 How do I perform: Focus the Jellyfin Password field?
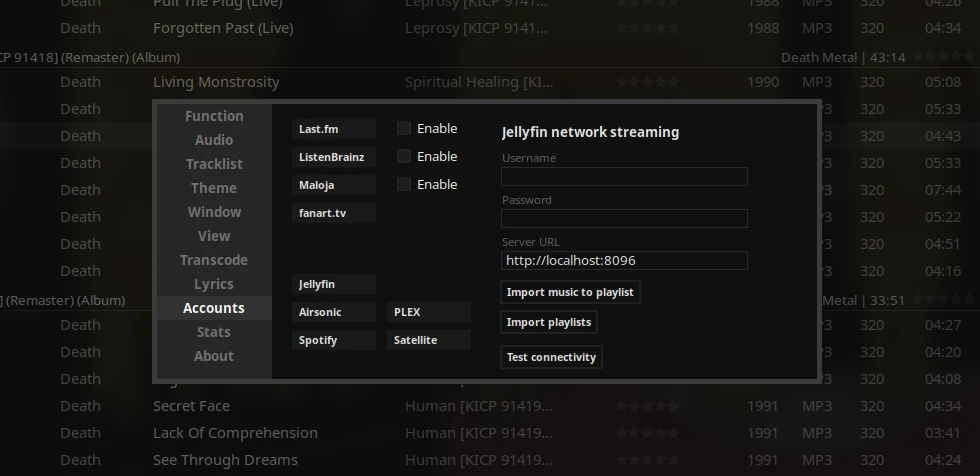click(624, 218)
